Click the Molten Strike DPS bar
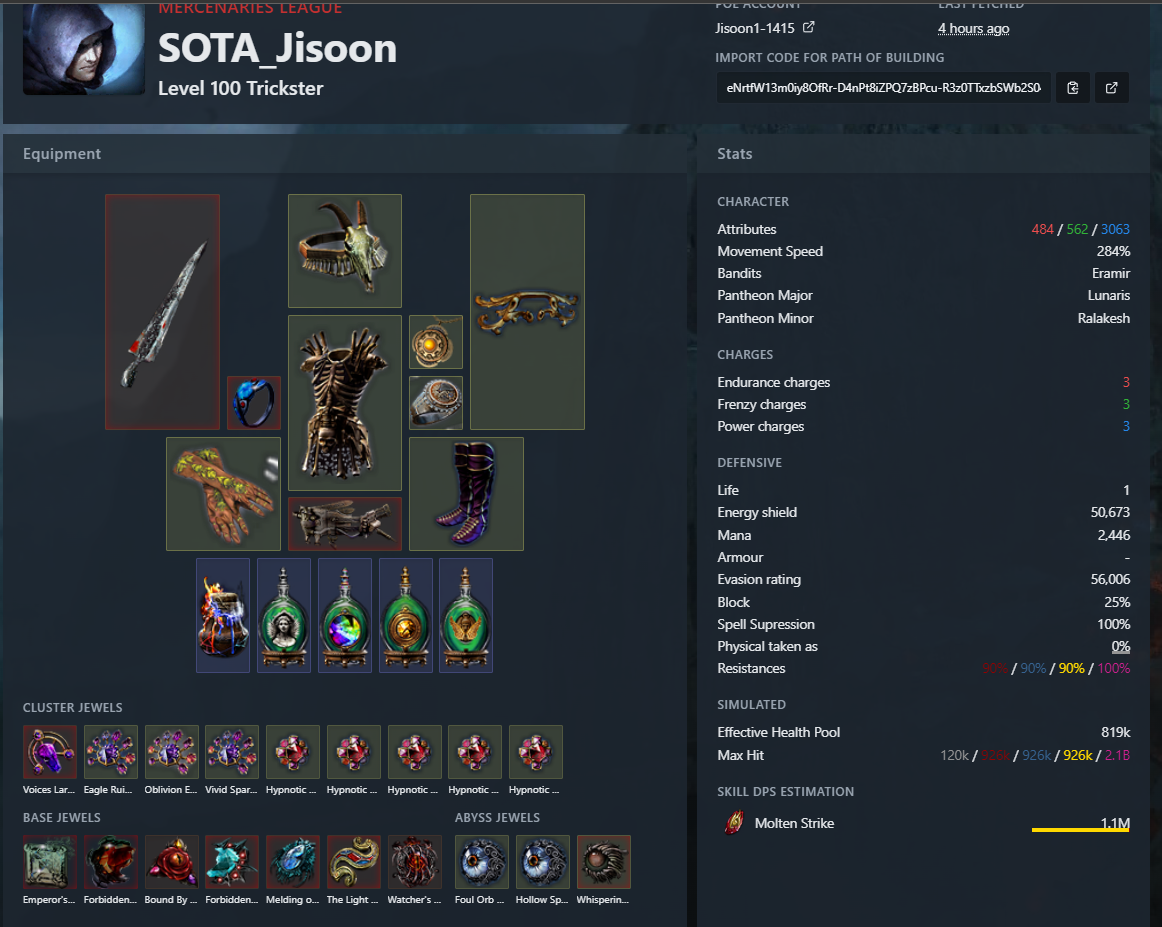 click(x=1080, y=830)
